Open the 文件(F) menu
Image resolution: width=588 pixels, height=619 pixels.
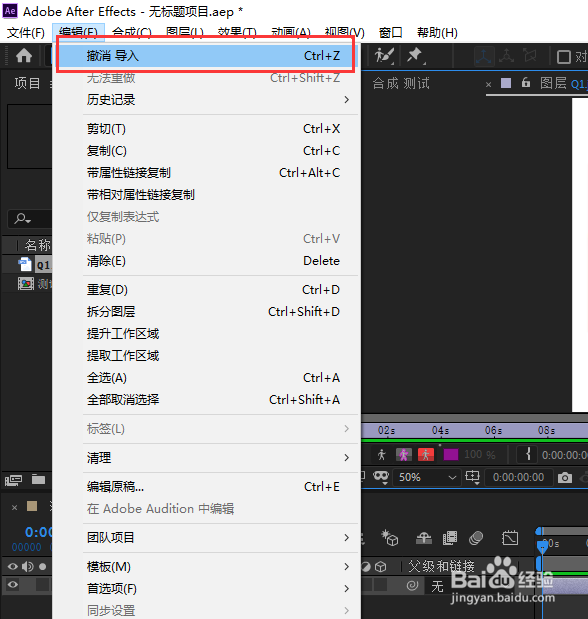pyautogui.click(x=26, y=32)
